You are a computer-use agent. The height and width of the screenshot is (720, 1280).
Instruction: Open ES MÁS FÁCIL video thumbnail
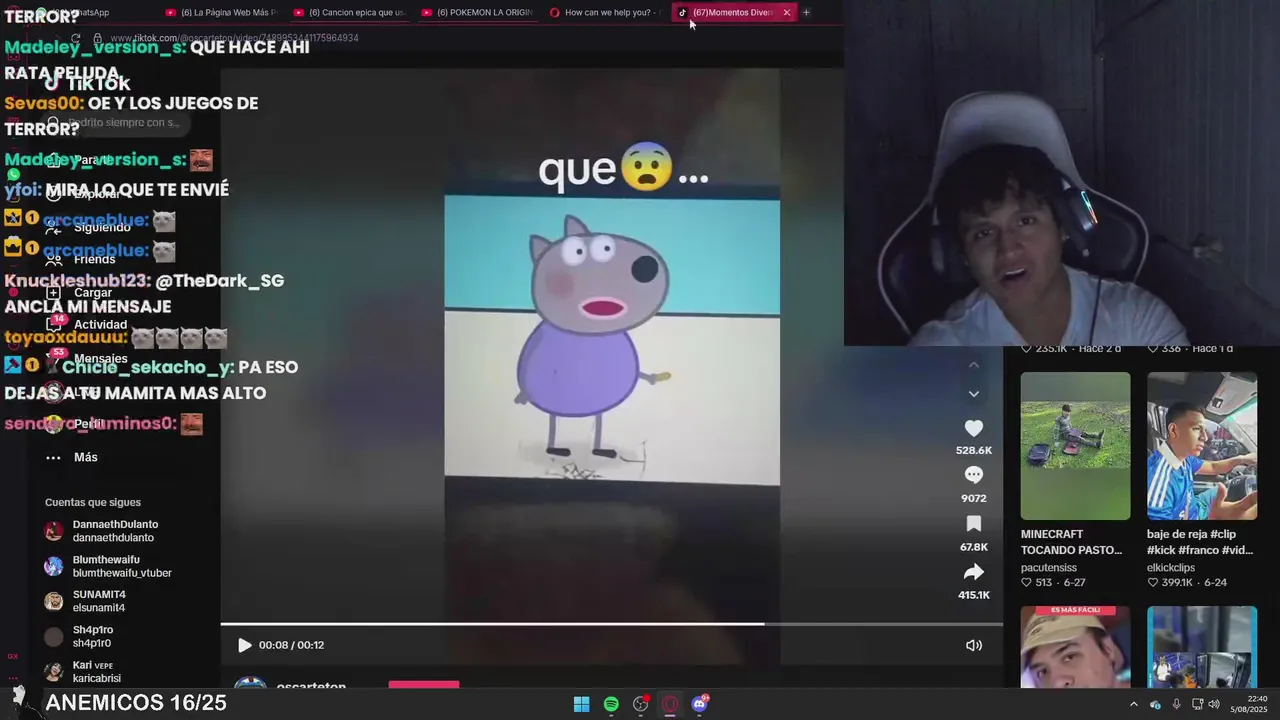pyautogui.click(x=1075, y=647)
